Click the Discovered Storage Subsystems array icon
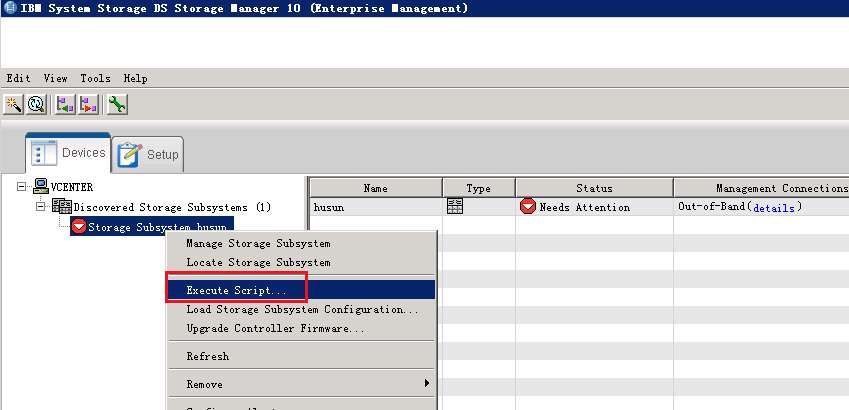The image size is (849, 410). 62,206
